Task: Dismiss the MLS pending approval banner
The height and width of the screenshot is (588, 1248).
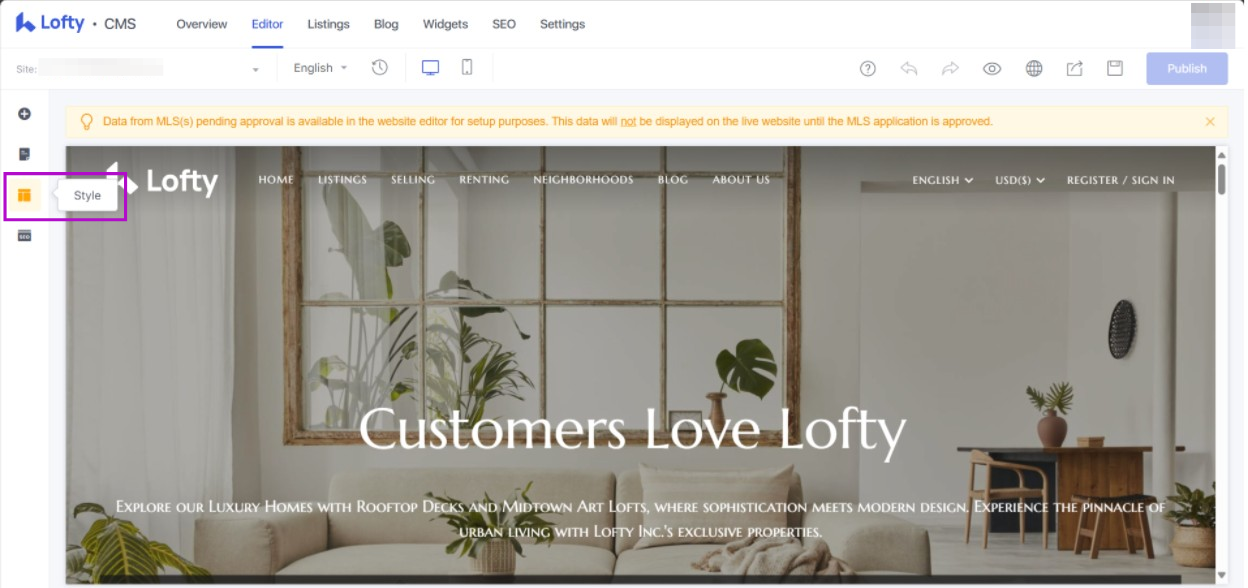Action: tap(1210, 122)
